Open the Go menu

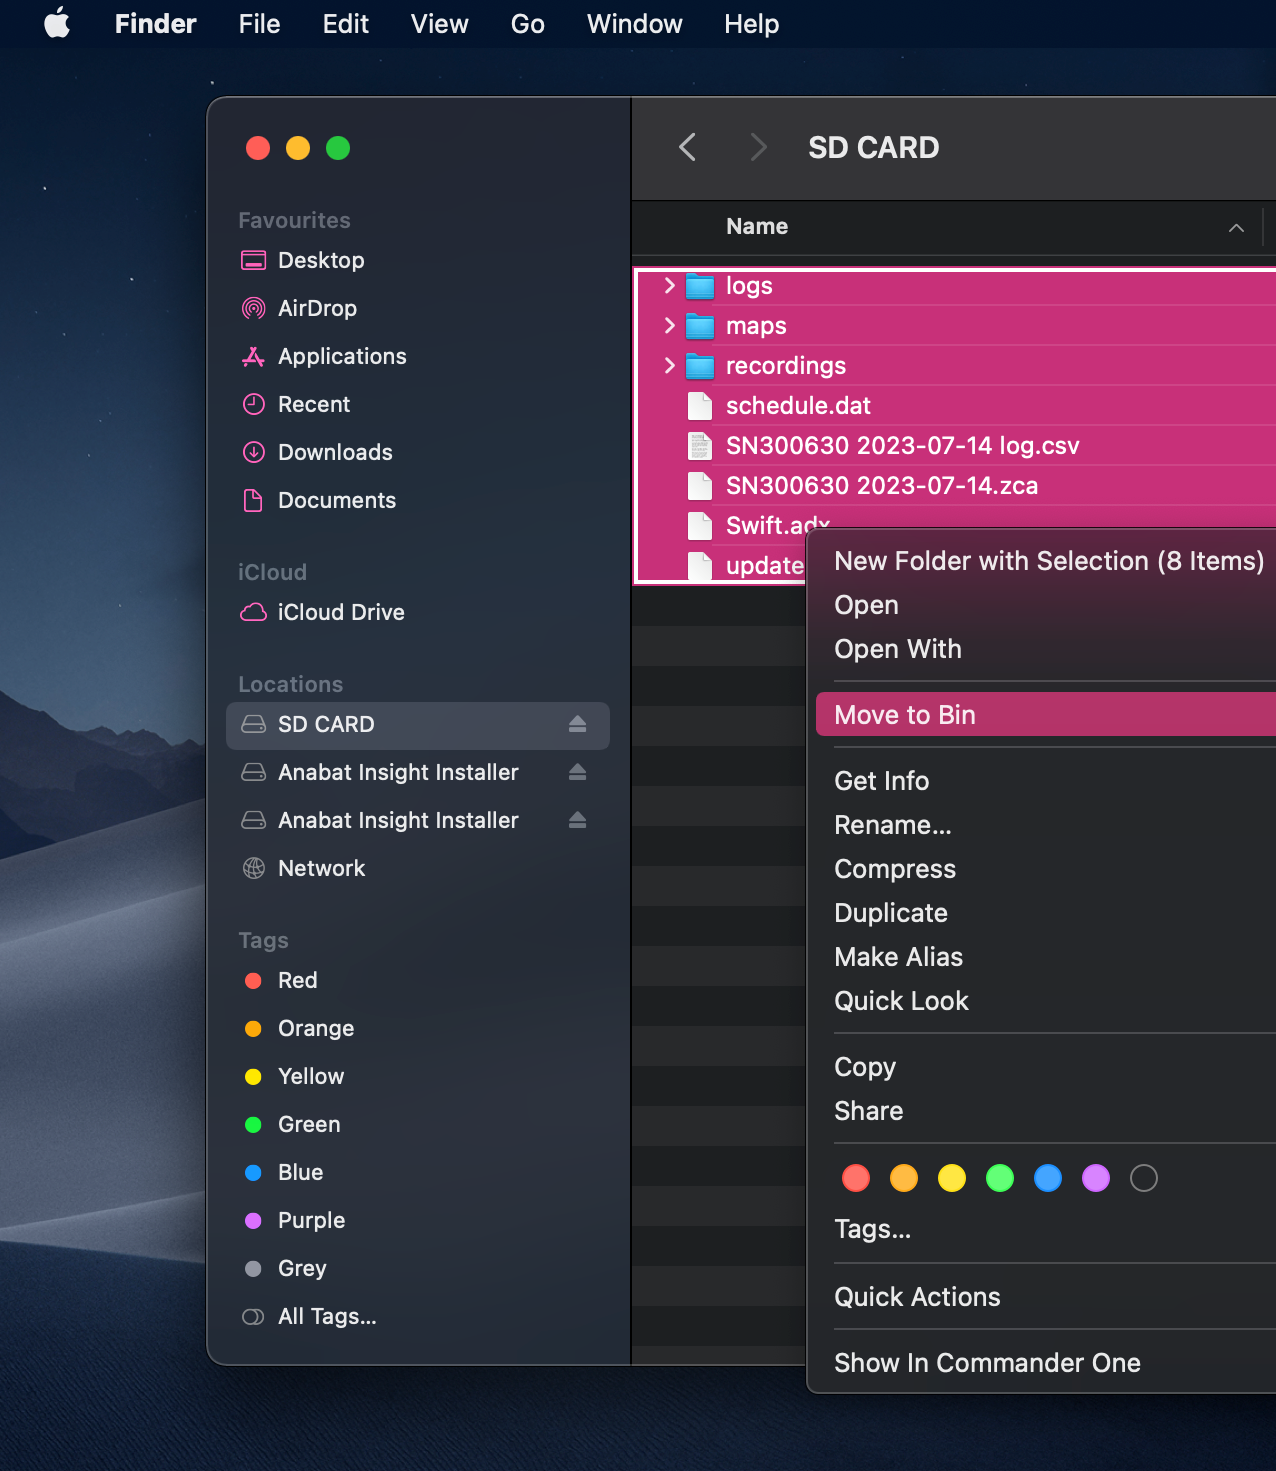click(x=527, y=24)
